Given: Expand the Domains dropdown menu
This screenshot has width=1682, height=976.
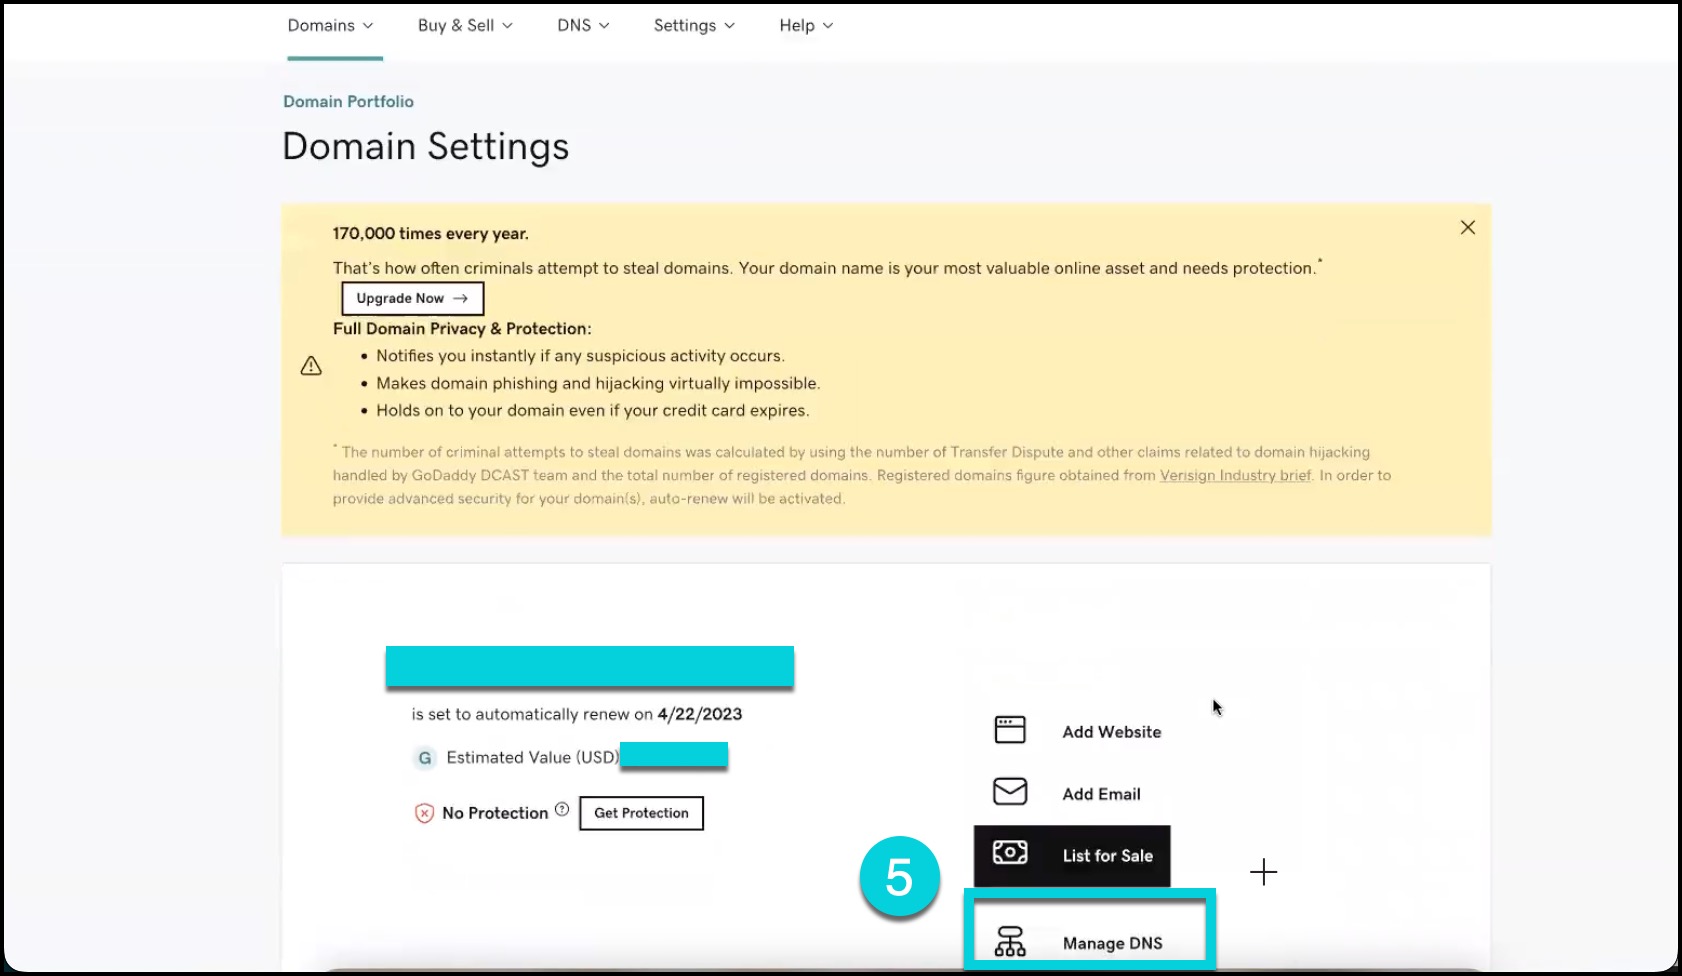Looking at the screenshot, I should pyautogui.click(x=330, y=26).
